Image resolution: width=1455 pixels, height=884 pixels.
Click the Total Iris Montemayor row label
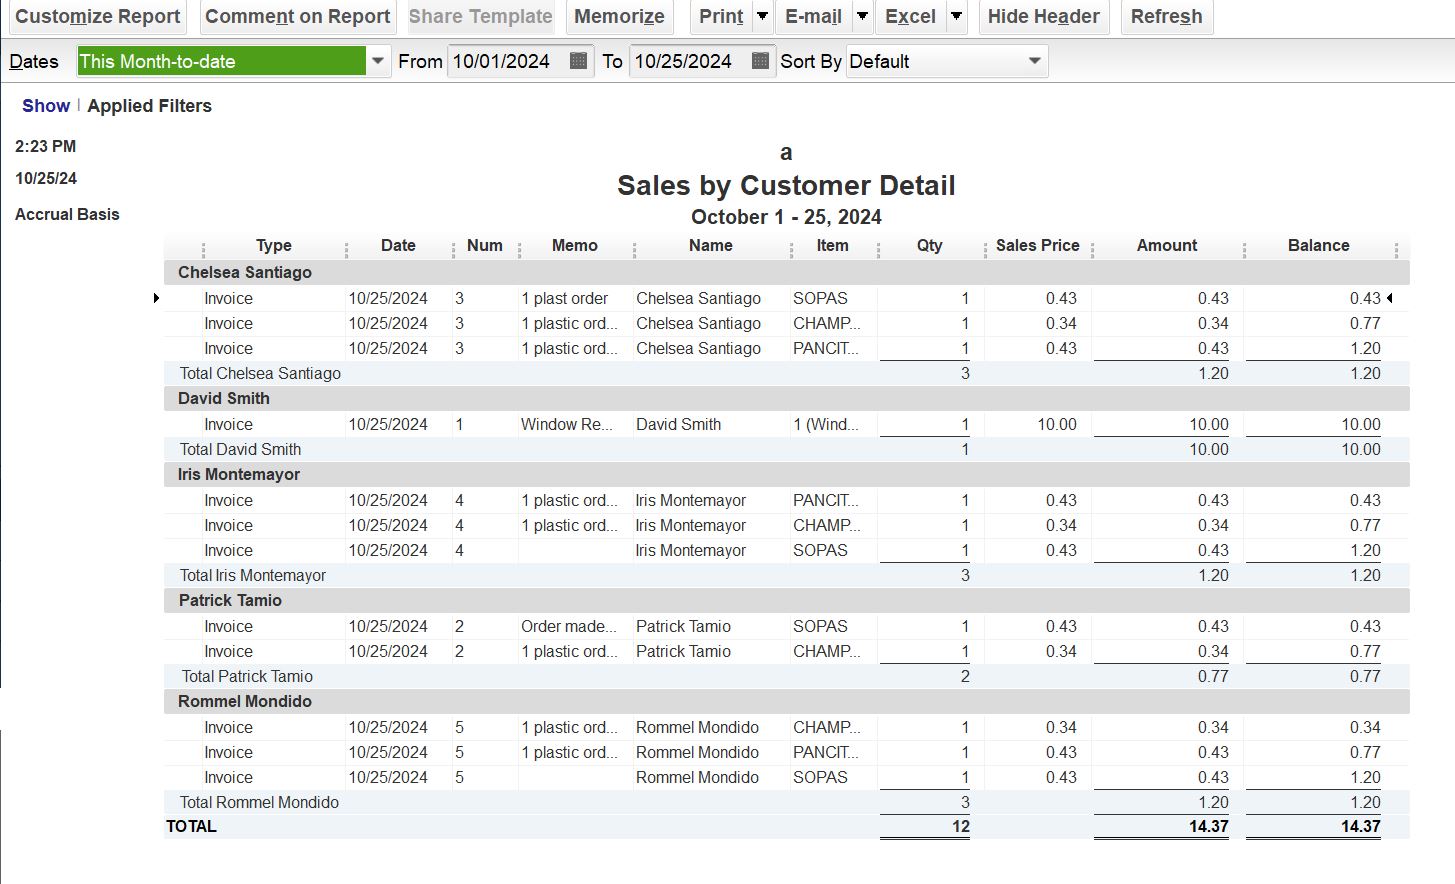[x=253, y=576]
